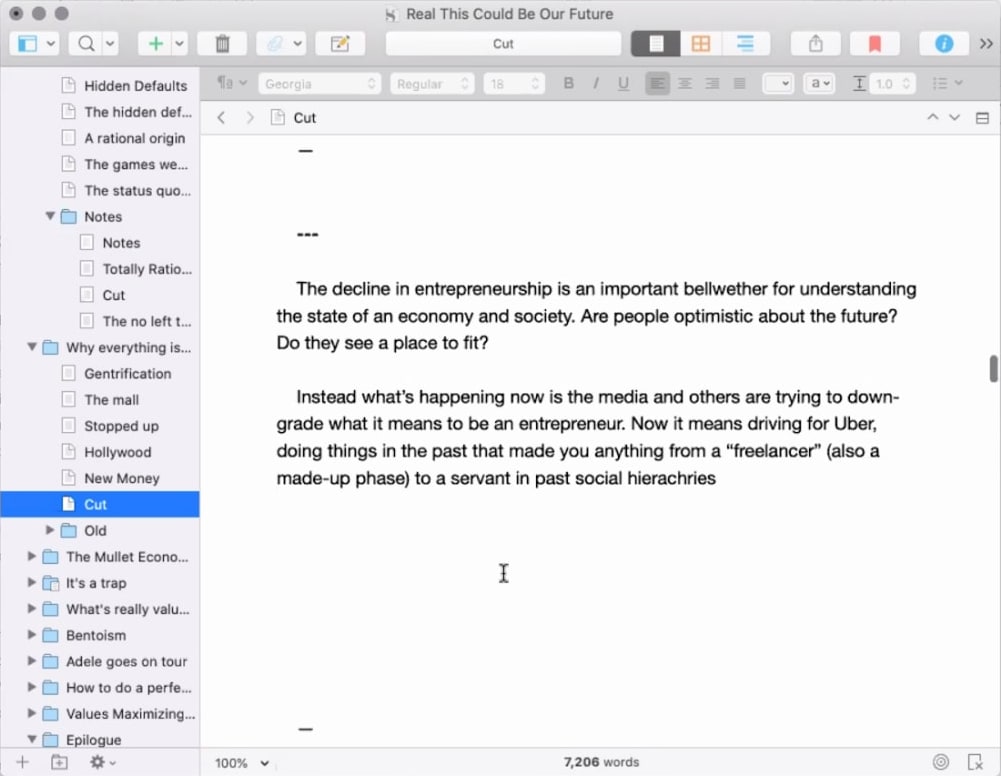Split the editor using the split icon

[x=982, y=118]
